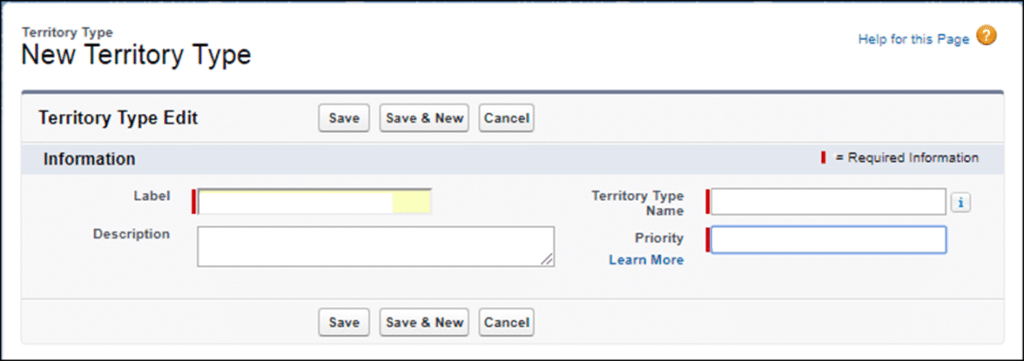This screenshot has height=361, width=1024.
Task: Click the top Cancel button
Action: 507,118
